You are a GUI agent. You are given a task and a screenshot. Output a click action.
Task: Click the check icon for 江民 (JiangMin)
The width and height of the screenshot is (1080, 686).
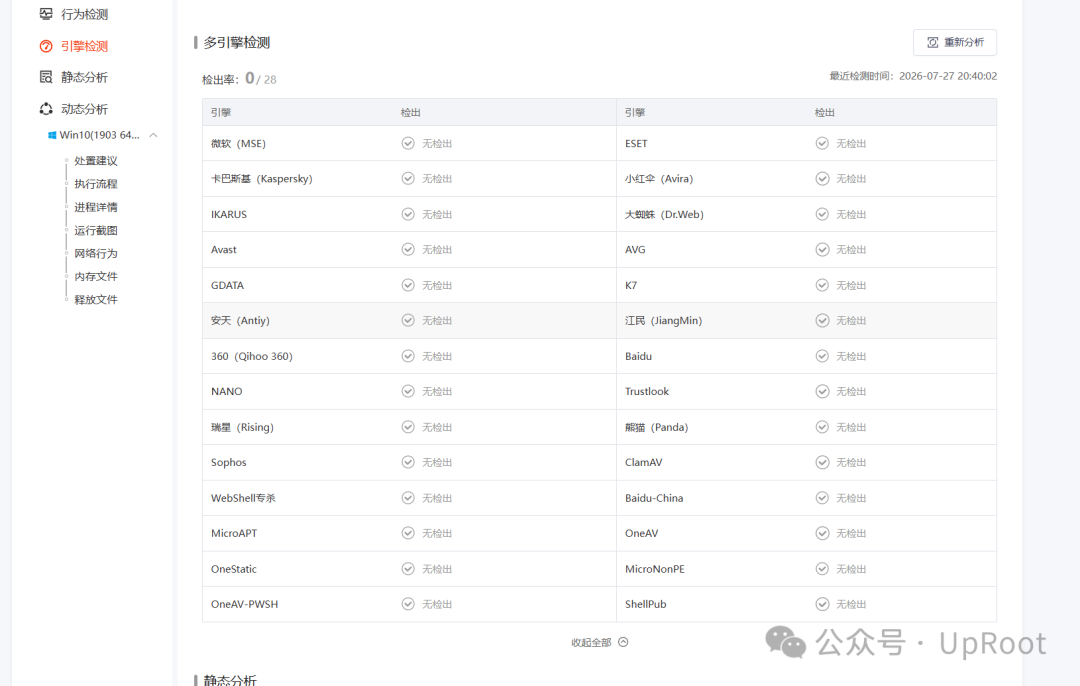[x=822, y=320]
